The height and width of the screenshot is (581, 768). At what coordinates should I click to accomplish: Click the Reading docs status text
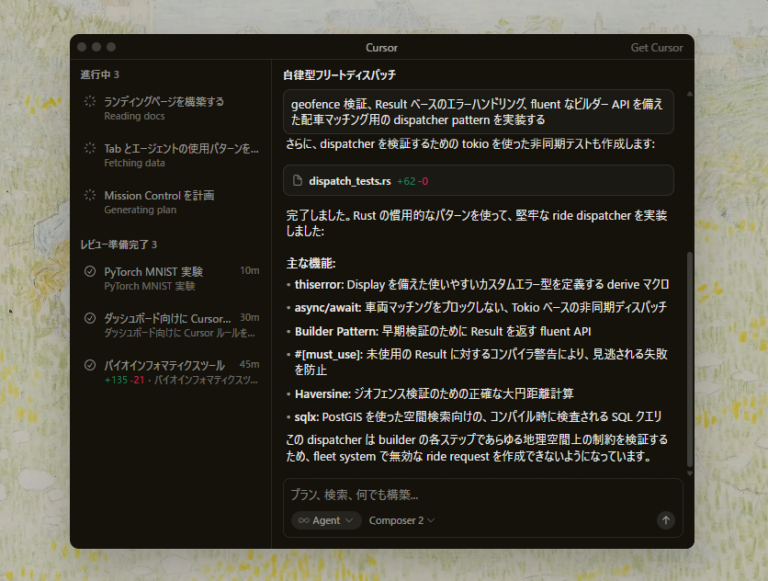134,116
